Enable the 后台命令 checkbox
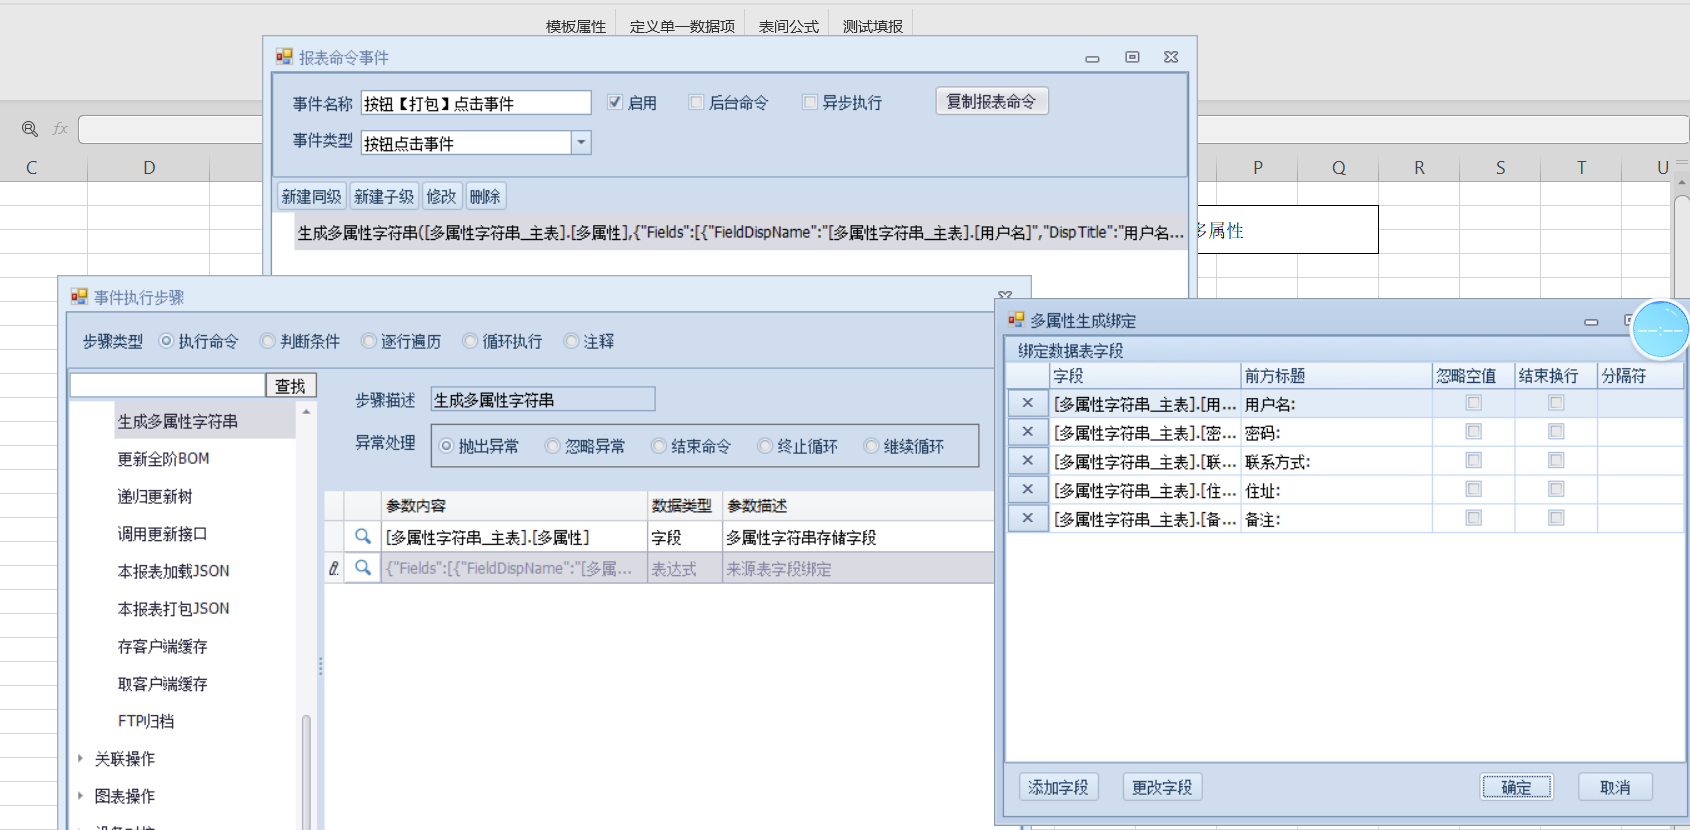 click(697, 102)
